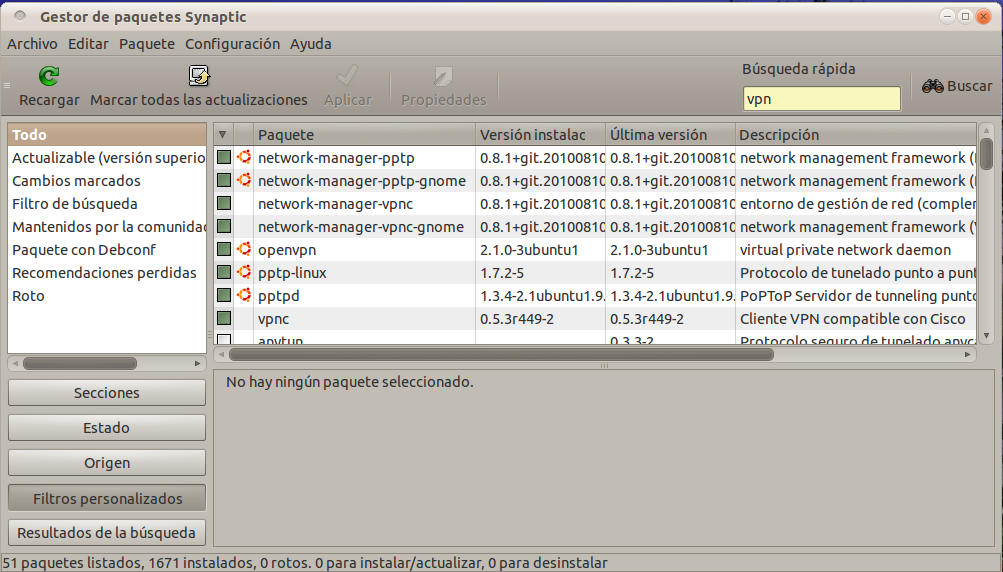Select Paquete con Debconf filter
The height and width of the screenshot is (572, 1003).
pos(107,250)
